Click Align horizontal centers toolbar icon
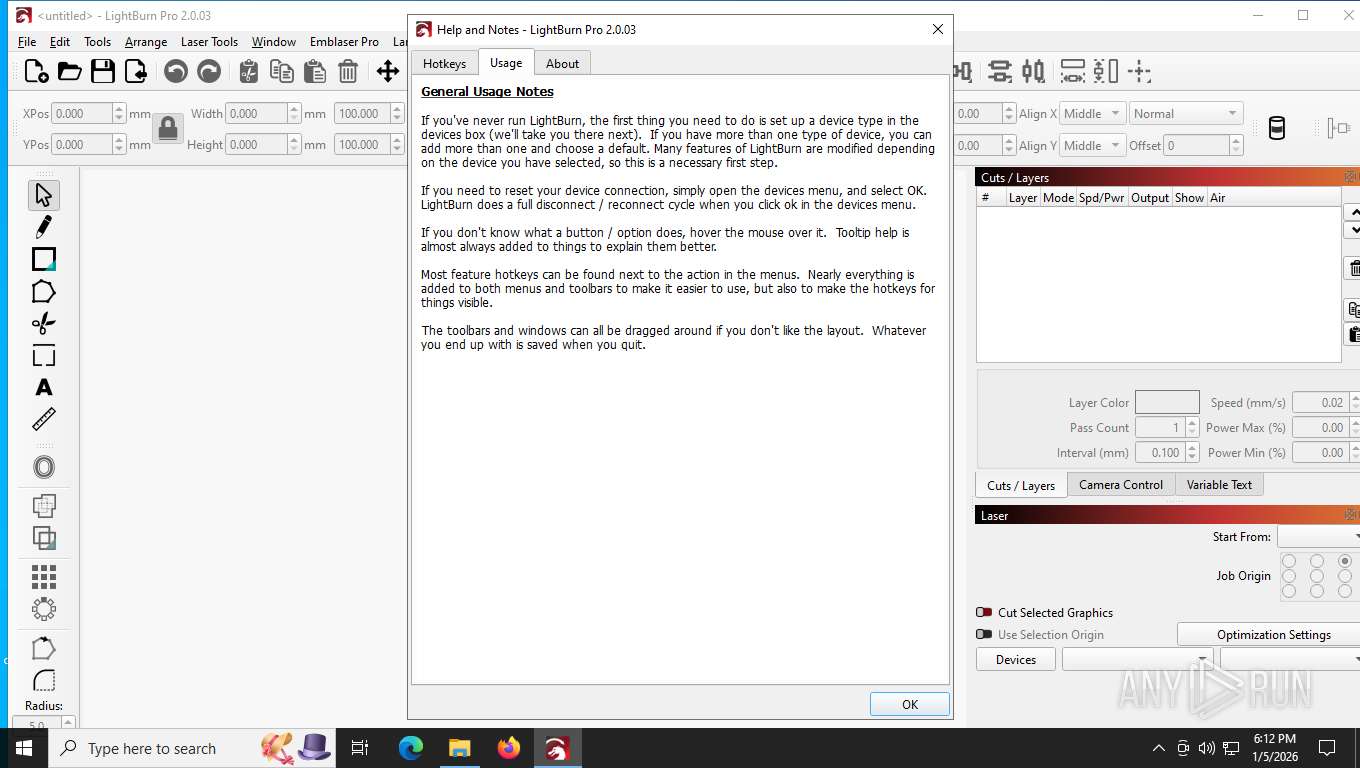This screenshot has width=1360, height=768. pyautogui.click(x=999, y=71)
